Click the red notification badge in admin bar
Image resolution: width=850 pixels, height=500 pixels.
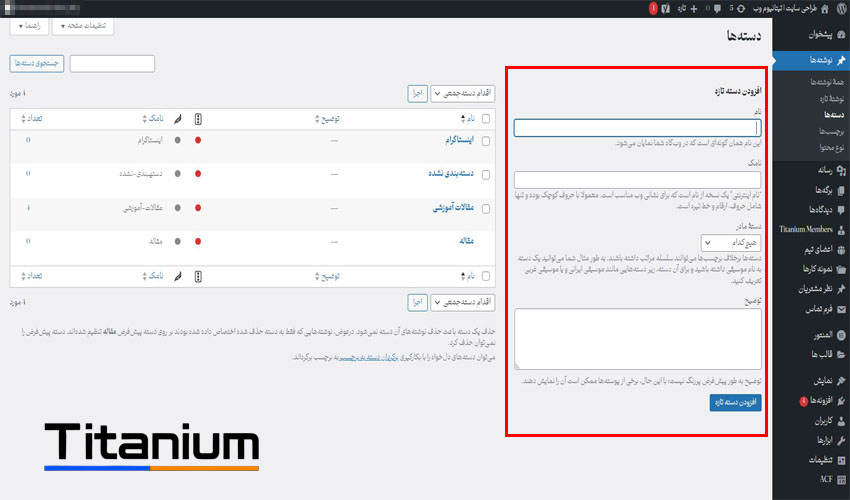tap(653, 9)
